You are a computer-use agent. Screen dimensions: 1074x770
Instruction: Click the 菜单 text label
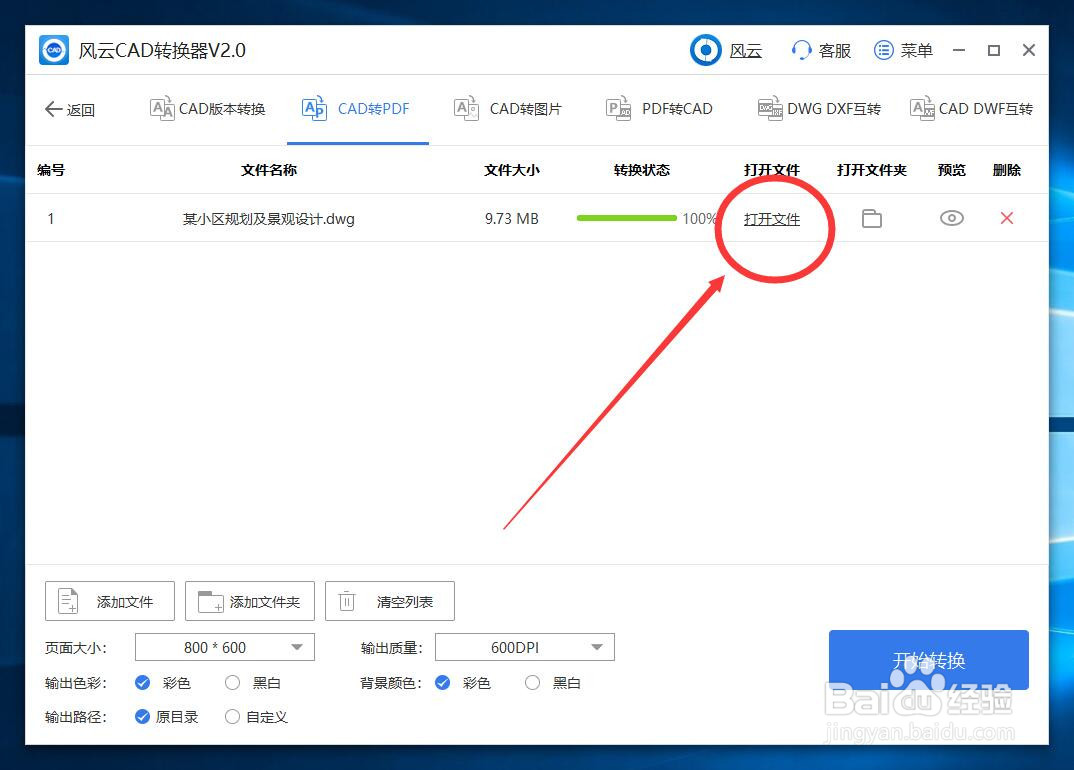tap(916, 51)
